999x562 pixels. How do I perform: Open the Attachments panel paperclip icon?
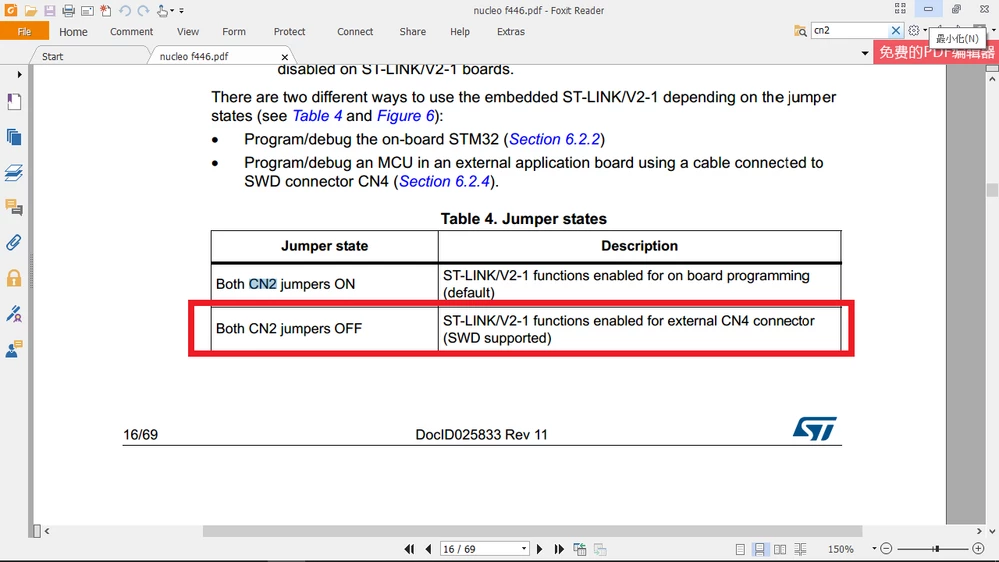pyautogui.click(x=14, y=243)
